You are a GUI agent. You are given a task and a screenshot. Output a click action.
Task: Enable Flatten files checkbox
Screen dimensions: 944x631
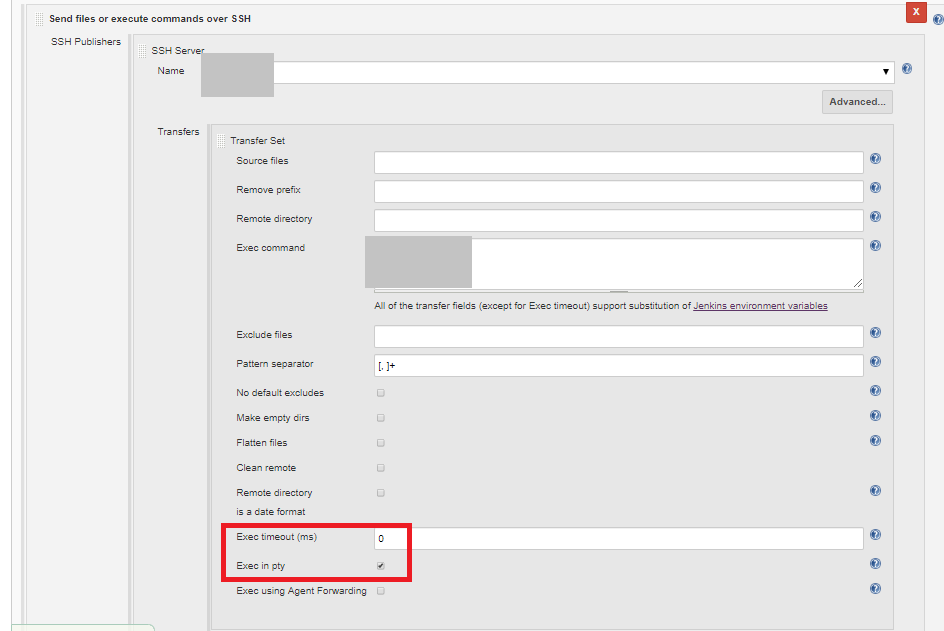(x=380, y=443)
